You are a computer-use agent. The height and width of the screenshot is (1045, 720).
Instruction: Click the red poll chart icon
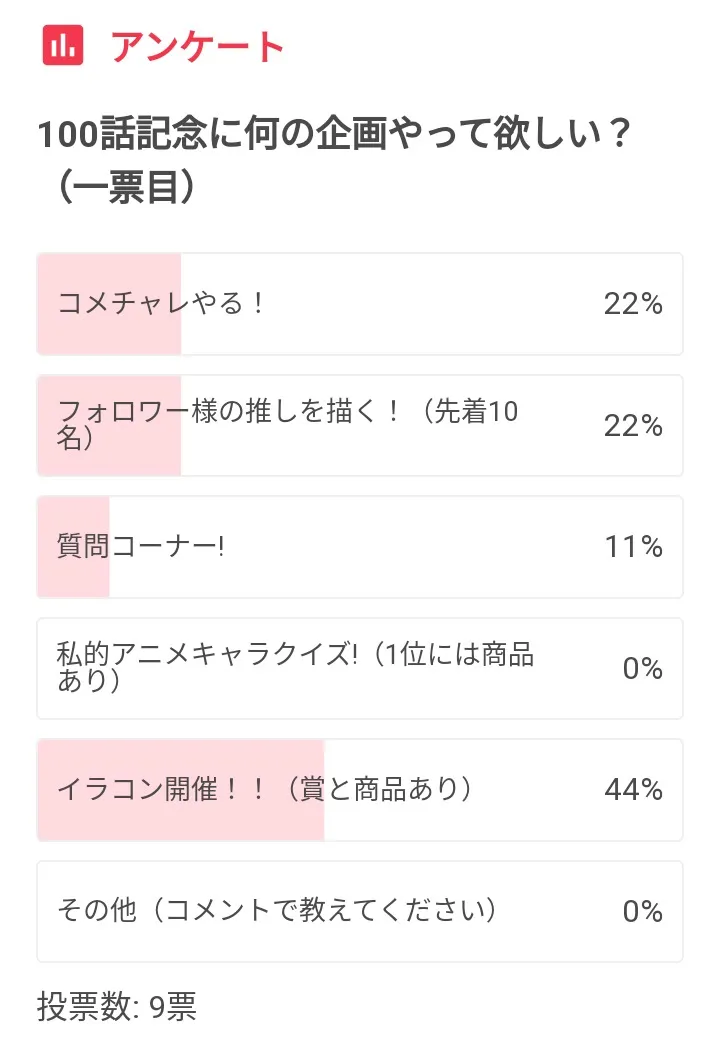(x=62, y=45)
